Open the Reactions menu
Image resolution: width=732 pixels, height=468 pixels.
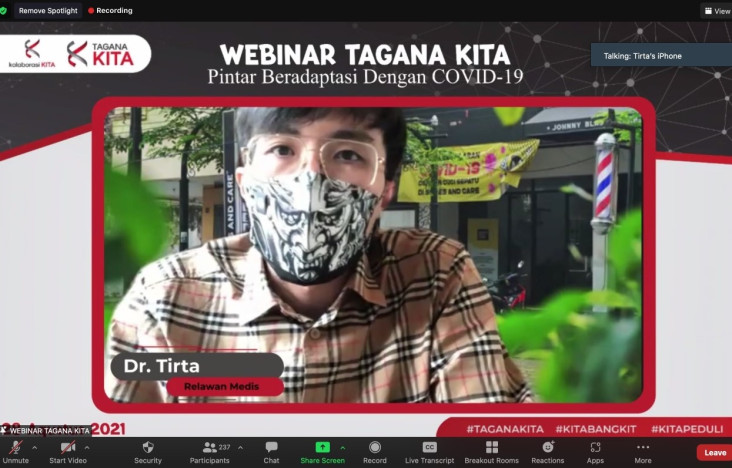click(x=548, y=452)
